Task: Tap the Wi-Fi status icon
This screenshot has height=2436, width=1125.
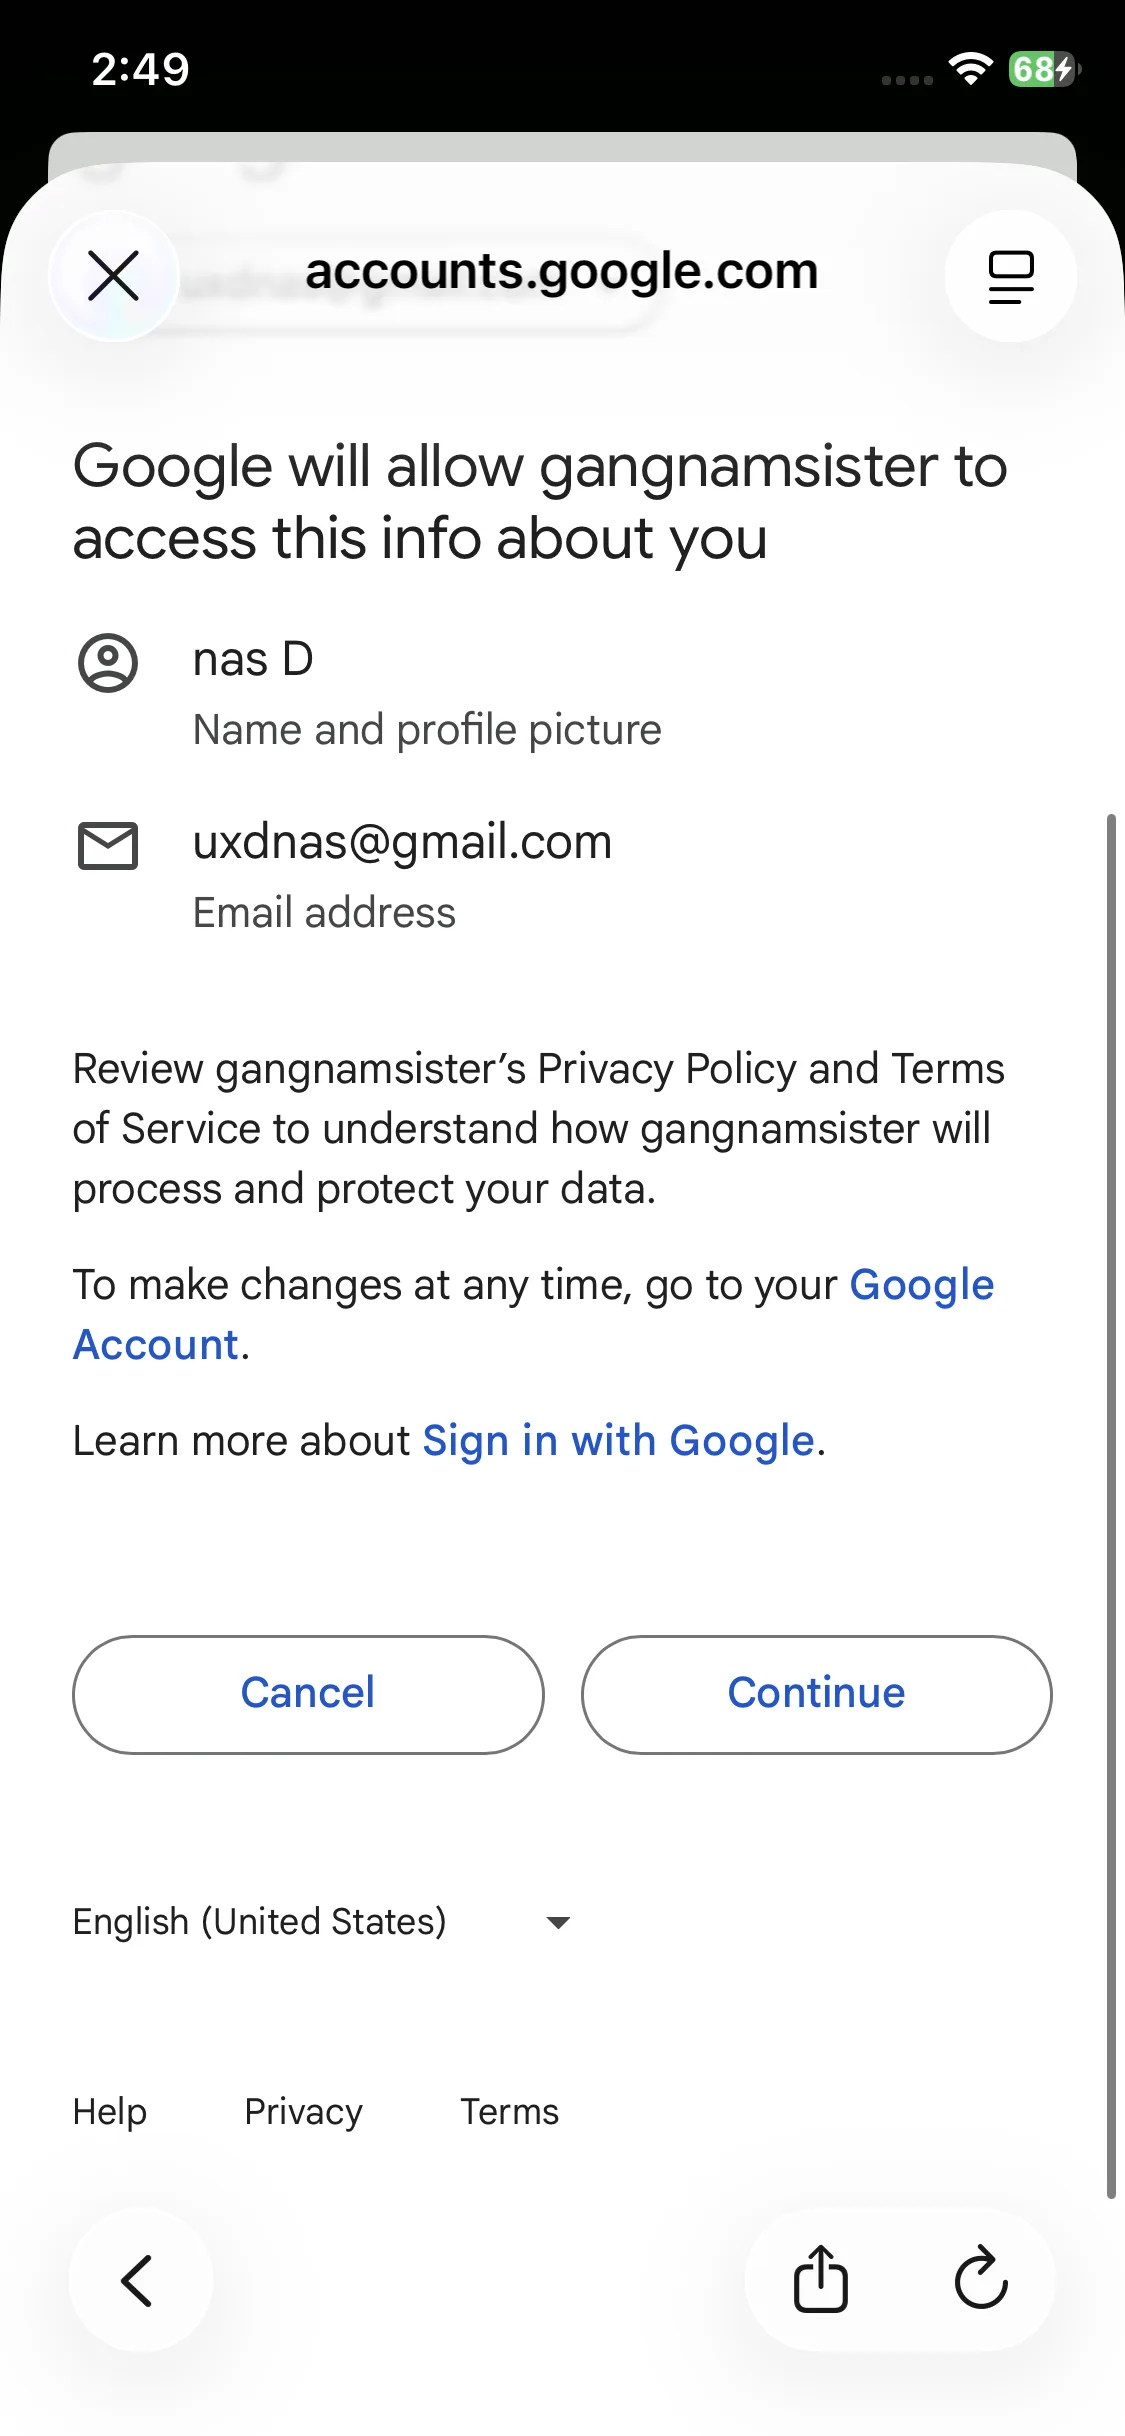Action: pyautogui.click(x=970, y=69)
